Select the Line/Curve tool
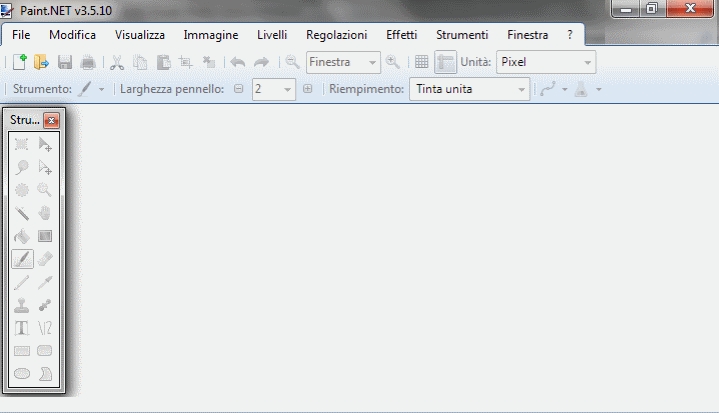 45,328
